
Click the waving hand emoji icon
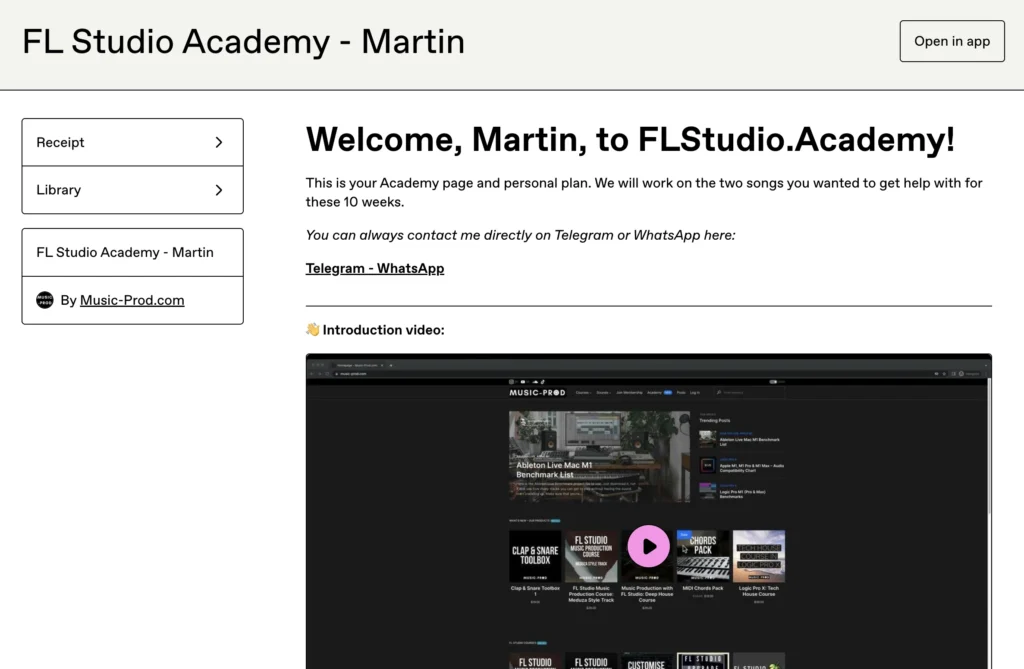coord(313,330)
